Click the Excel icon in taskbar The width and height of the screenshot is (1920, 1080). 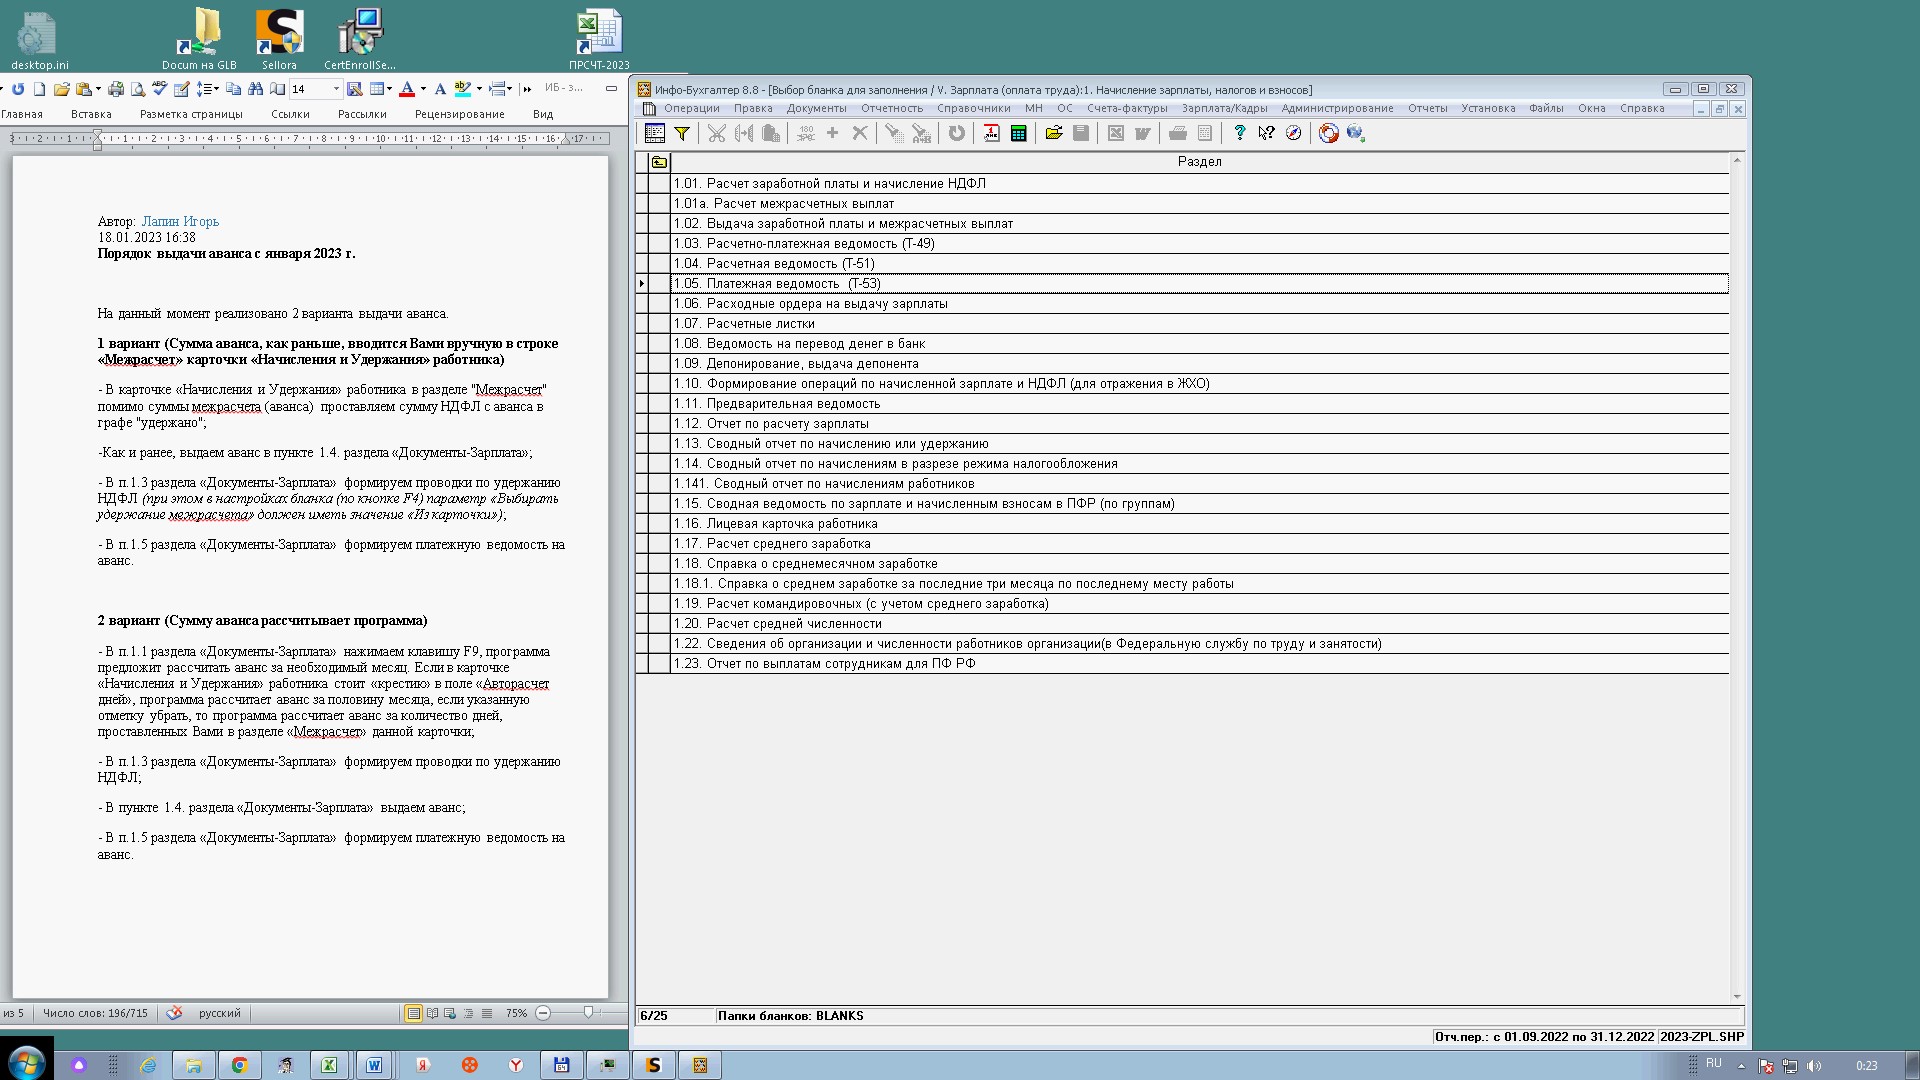[x=328, y=1065]
